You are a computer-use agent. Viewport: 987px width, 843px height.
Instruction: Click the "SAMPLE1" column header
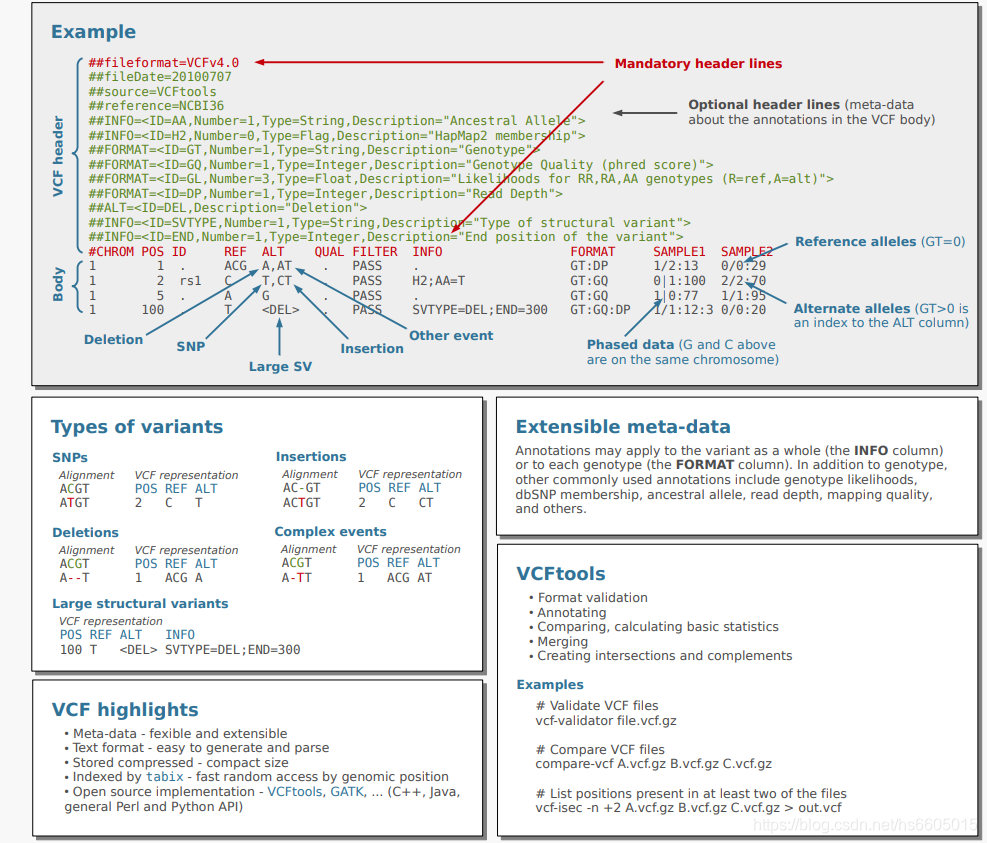(679, 252)
